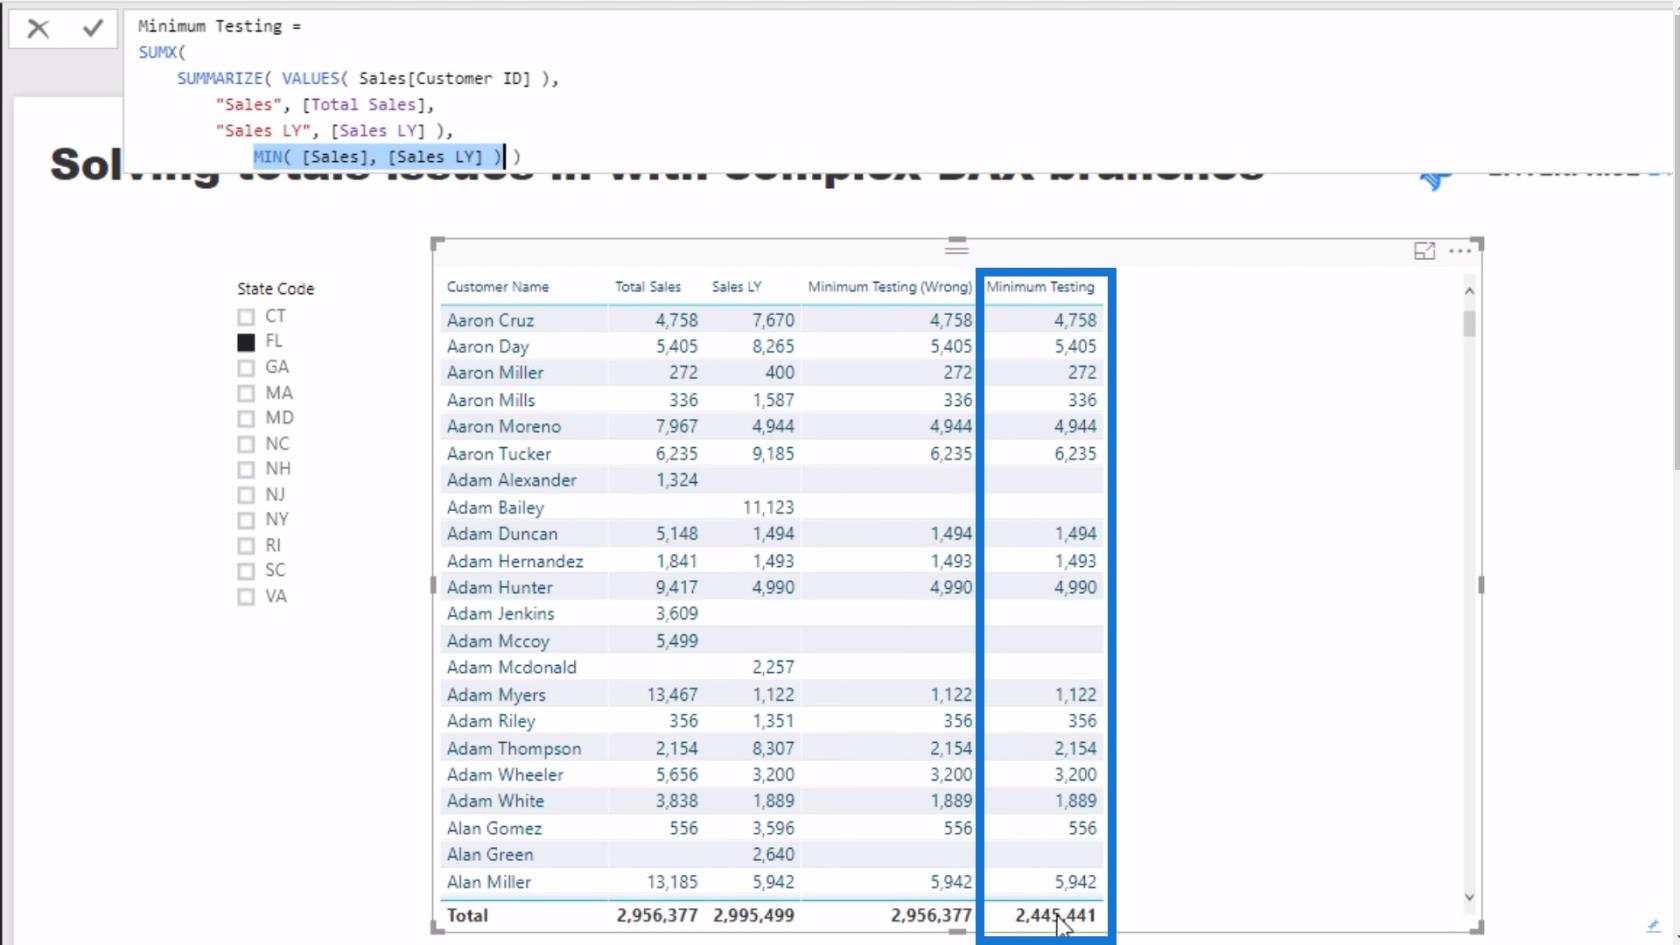Select the Adam Alexander row name
Screen dimensions: 1680x945
click(x=511, y=480)
